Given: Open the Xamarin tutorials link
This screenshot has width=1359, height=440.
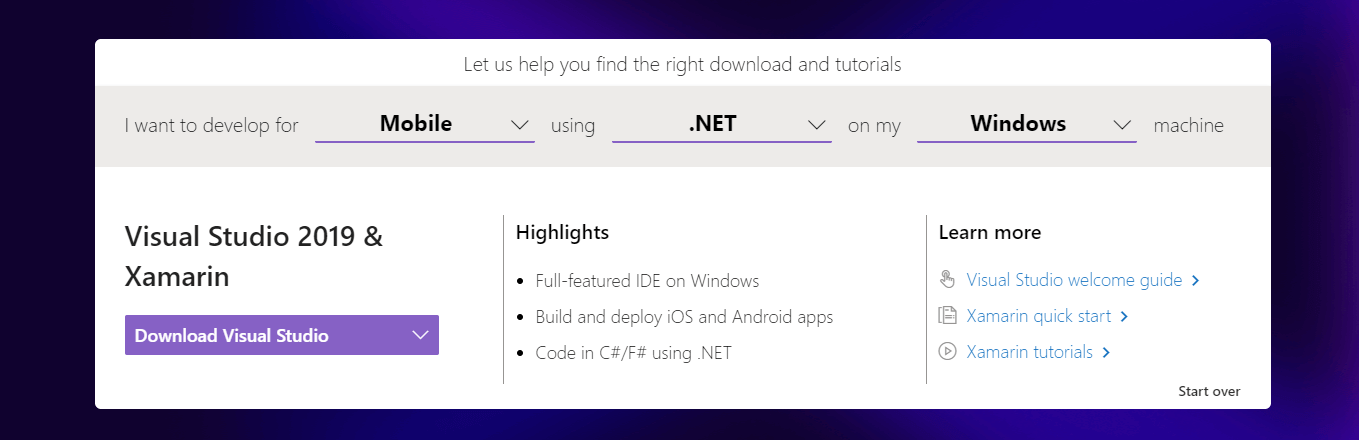Looking at the screenshot, I should 1029,352.
